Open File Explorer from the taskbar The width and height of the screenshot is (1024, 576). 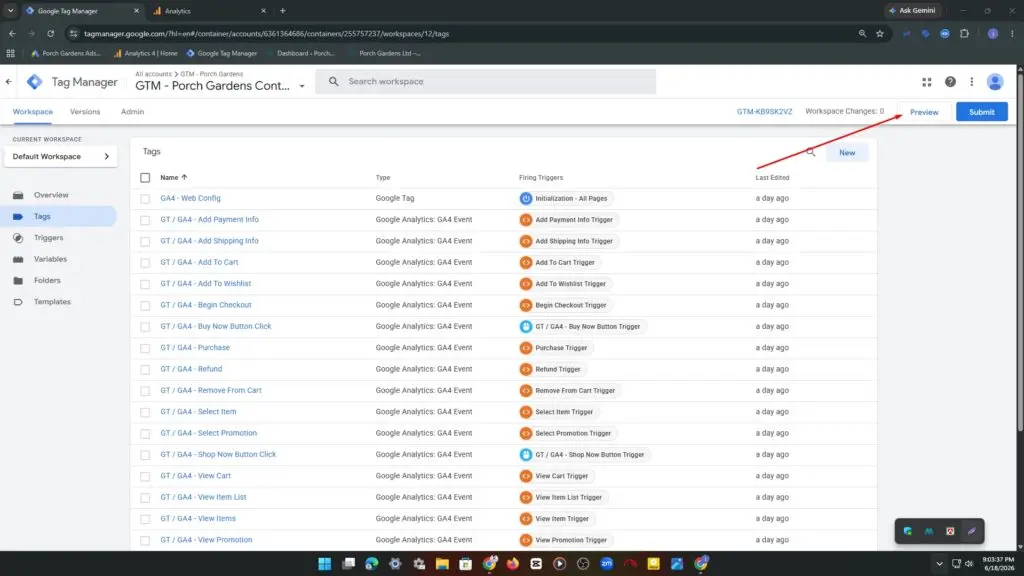442,564
